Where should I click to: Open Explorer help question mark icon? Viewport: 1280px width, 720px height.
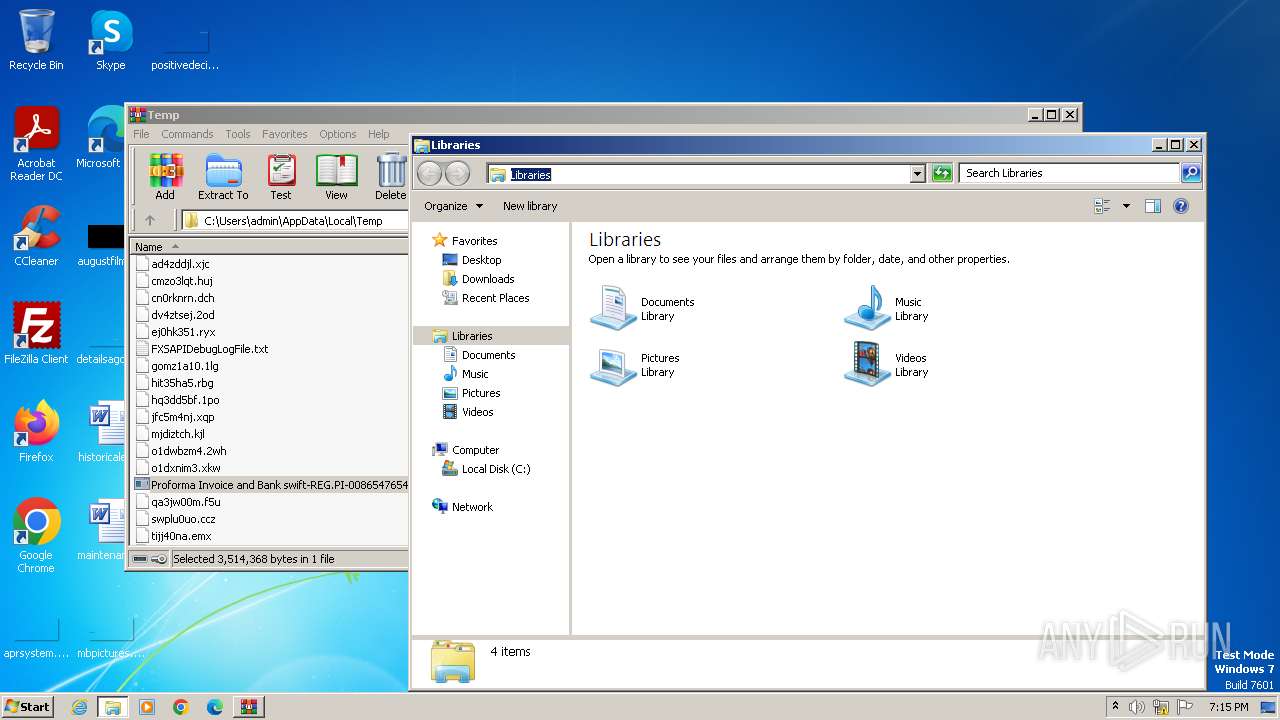click(x=1180, y=206)
